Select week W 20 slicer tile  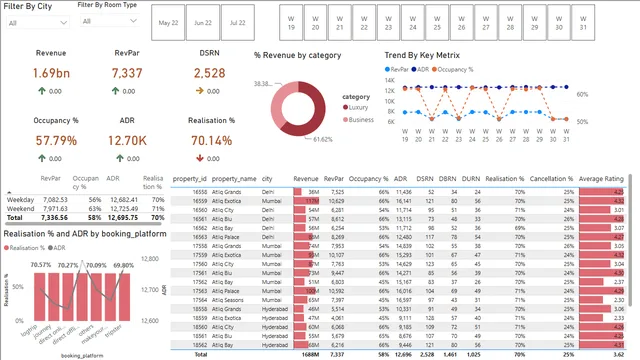(x=316, y=23)
